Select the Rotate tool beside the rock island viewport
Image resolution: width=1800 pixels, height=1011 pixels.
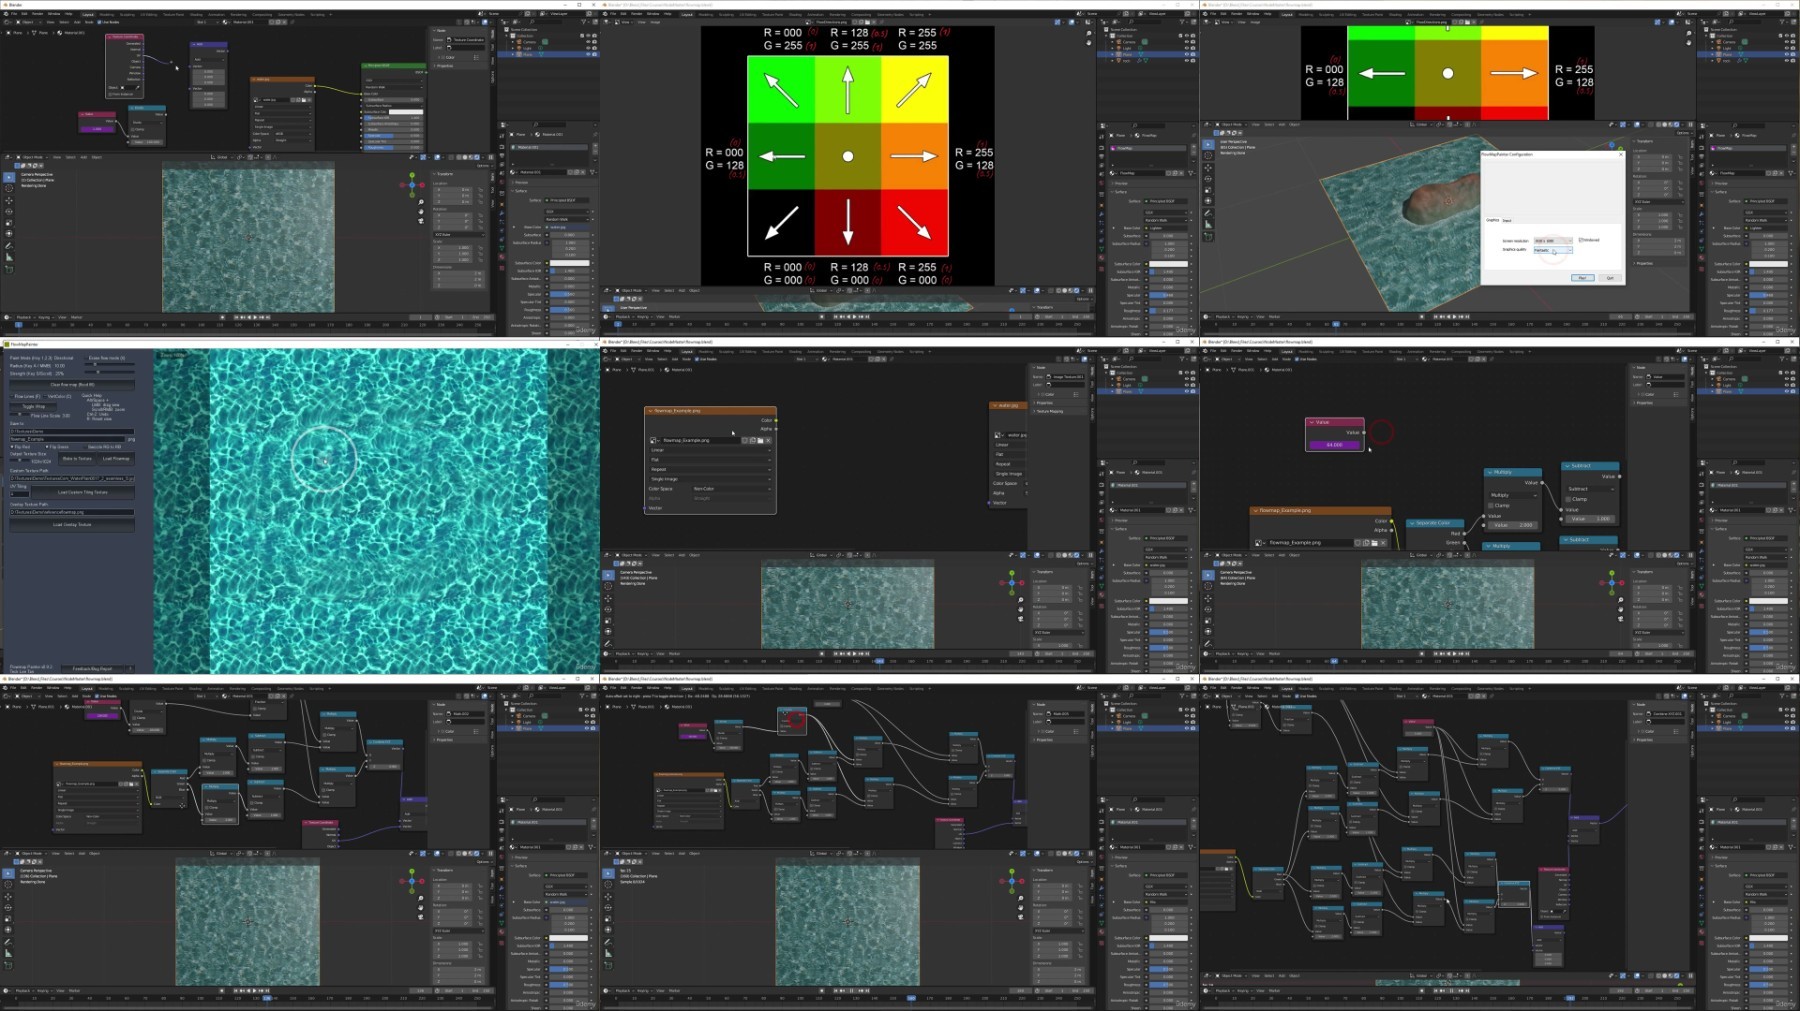(x=1209, y=179)
